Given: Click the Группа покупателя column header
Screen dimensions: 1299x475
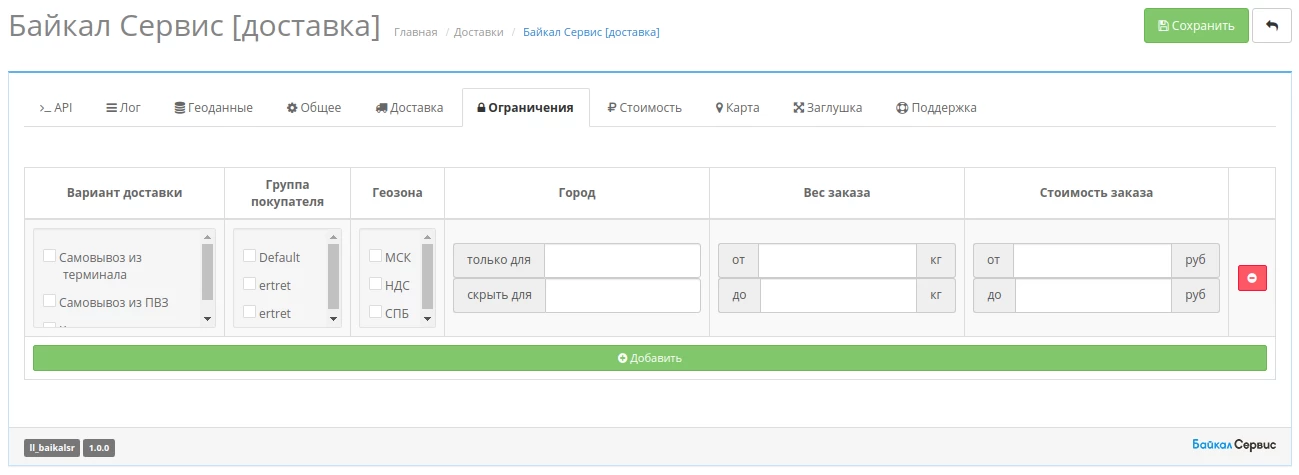Looking at the screenshot, I should [288, 193].
